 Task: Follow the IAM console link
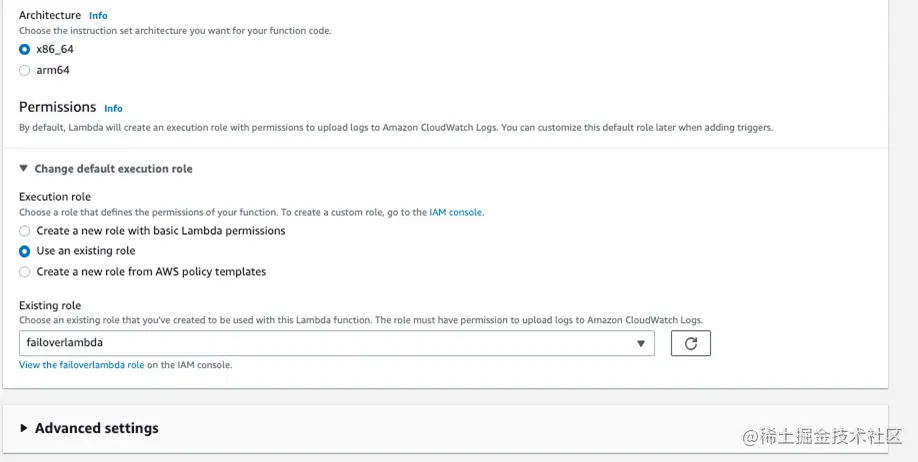455,212
